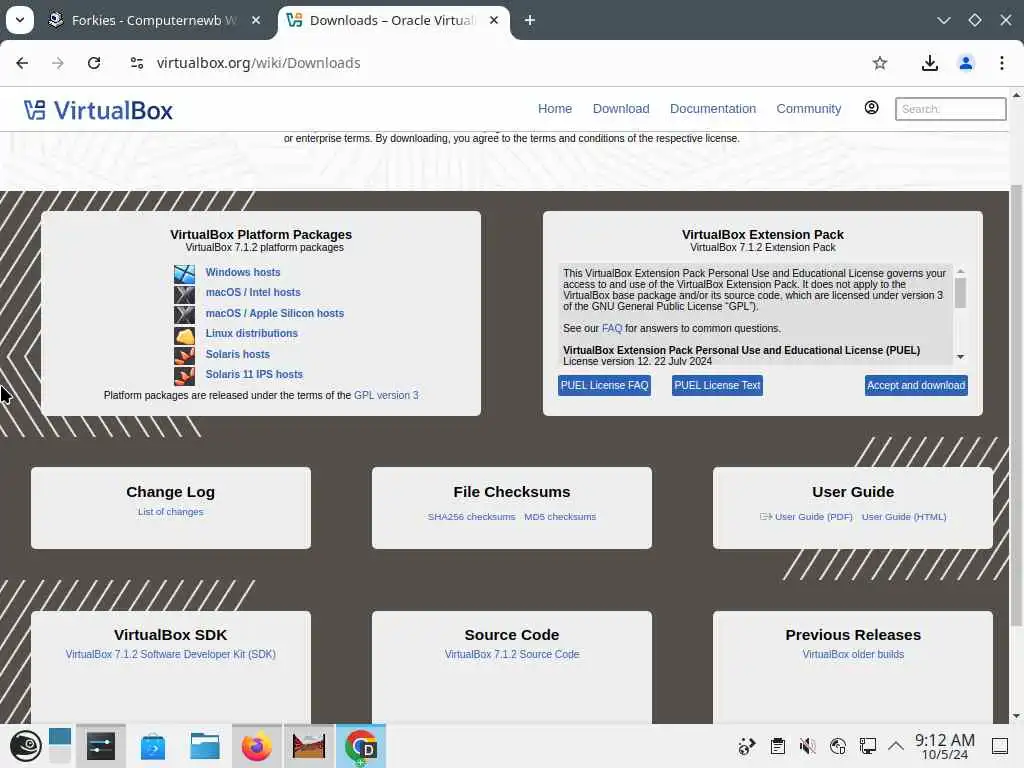The width and height of the screenshot is (1024, 768).
Task: Open the Linux distributions link
Action: (251, 333)
